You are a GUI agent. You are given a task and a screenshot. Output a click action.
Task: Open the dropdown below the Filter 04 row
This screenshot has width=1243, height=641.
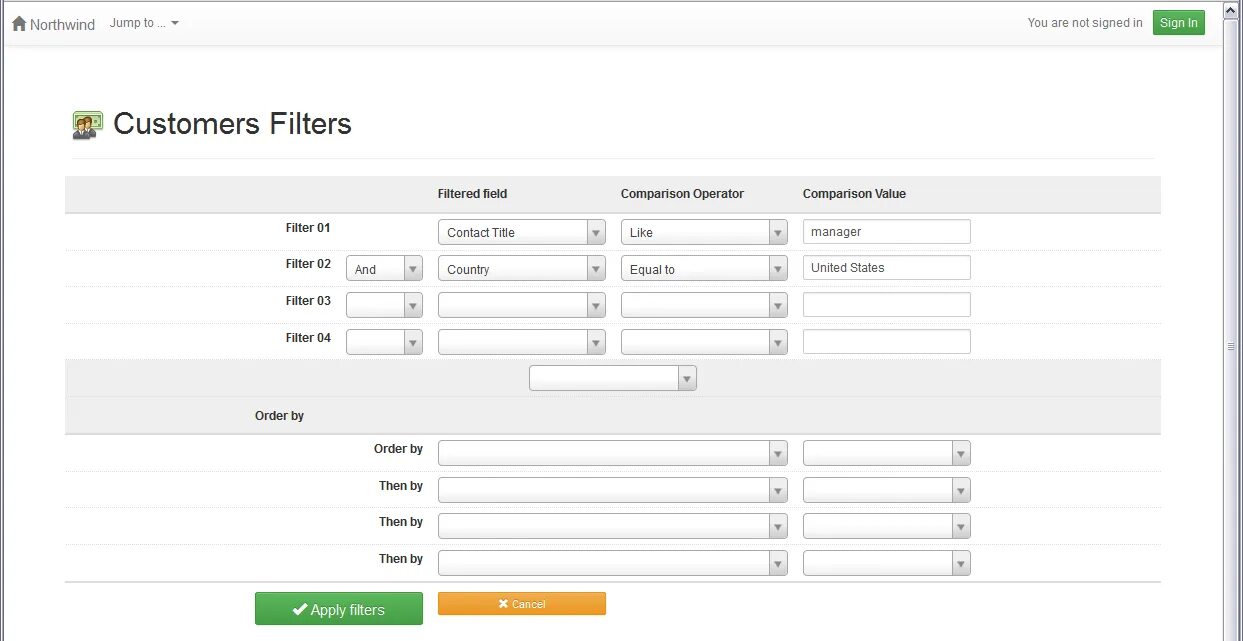pos(612,378)
